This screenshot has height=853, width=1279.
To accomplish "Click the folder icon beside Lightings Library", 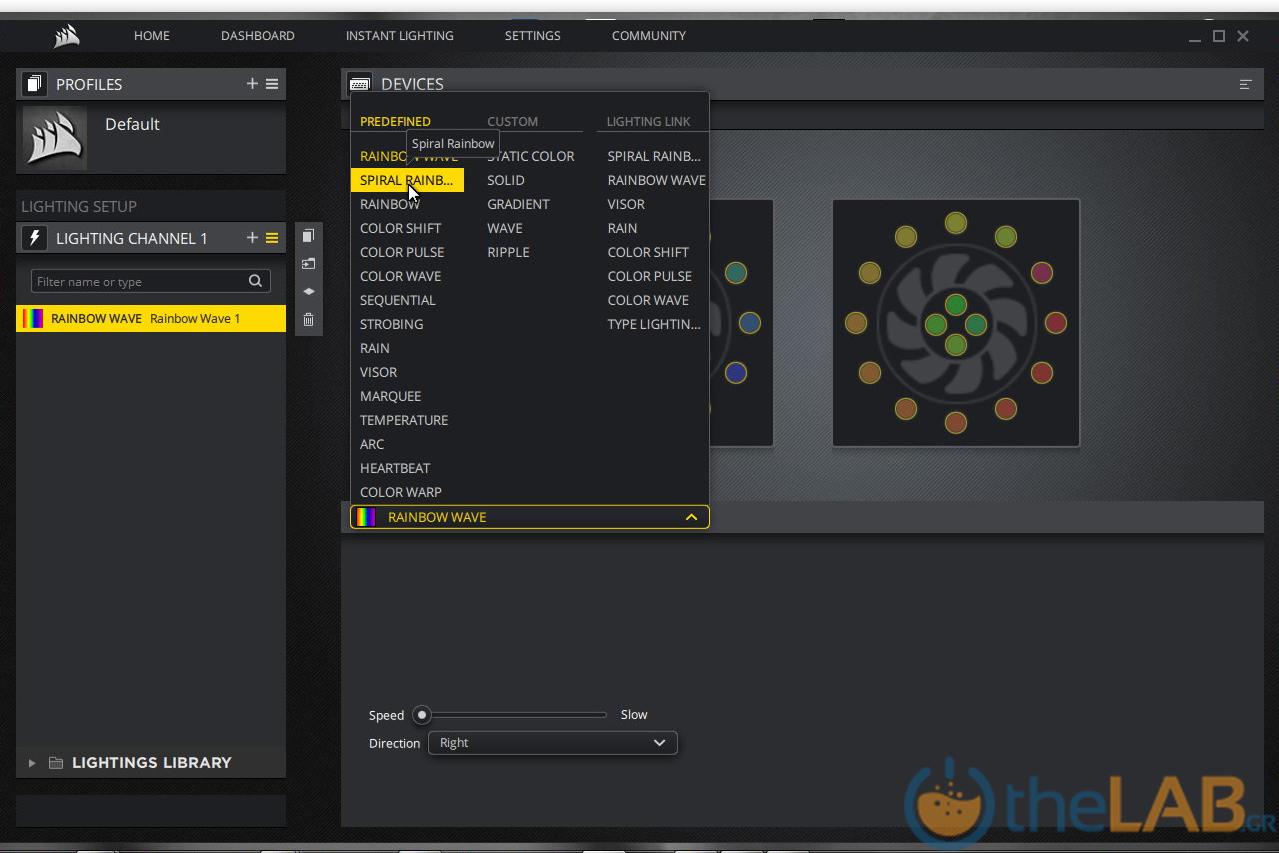I will [56, 763].
